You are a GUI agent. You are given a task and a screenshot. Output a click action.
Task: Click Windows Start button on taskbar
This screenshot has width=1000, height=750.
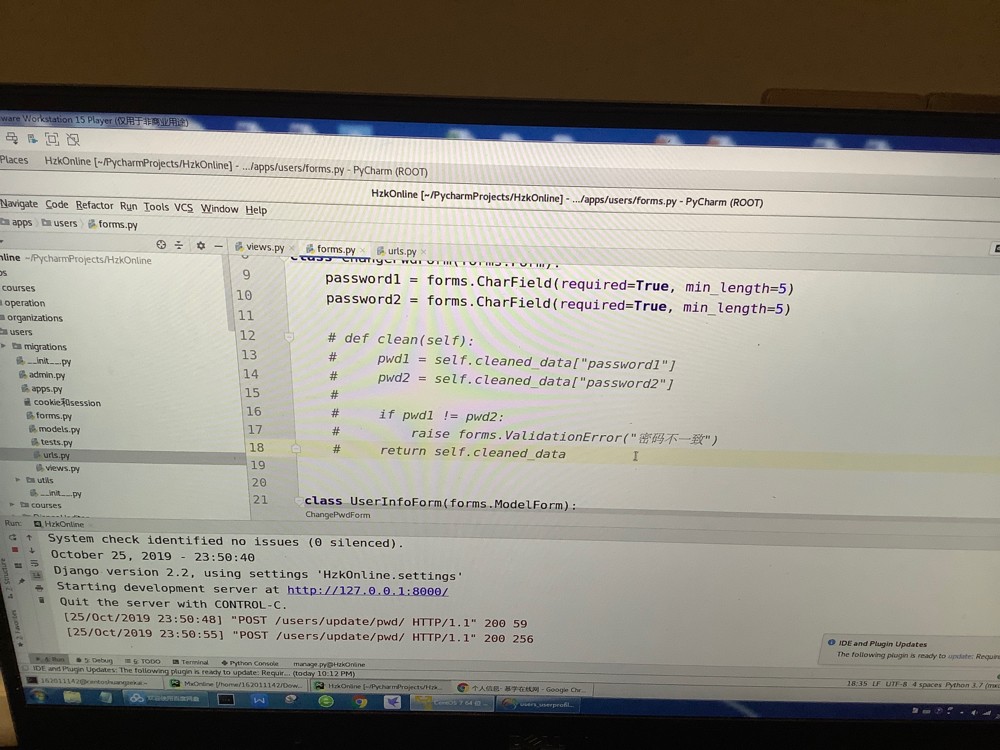40,696
